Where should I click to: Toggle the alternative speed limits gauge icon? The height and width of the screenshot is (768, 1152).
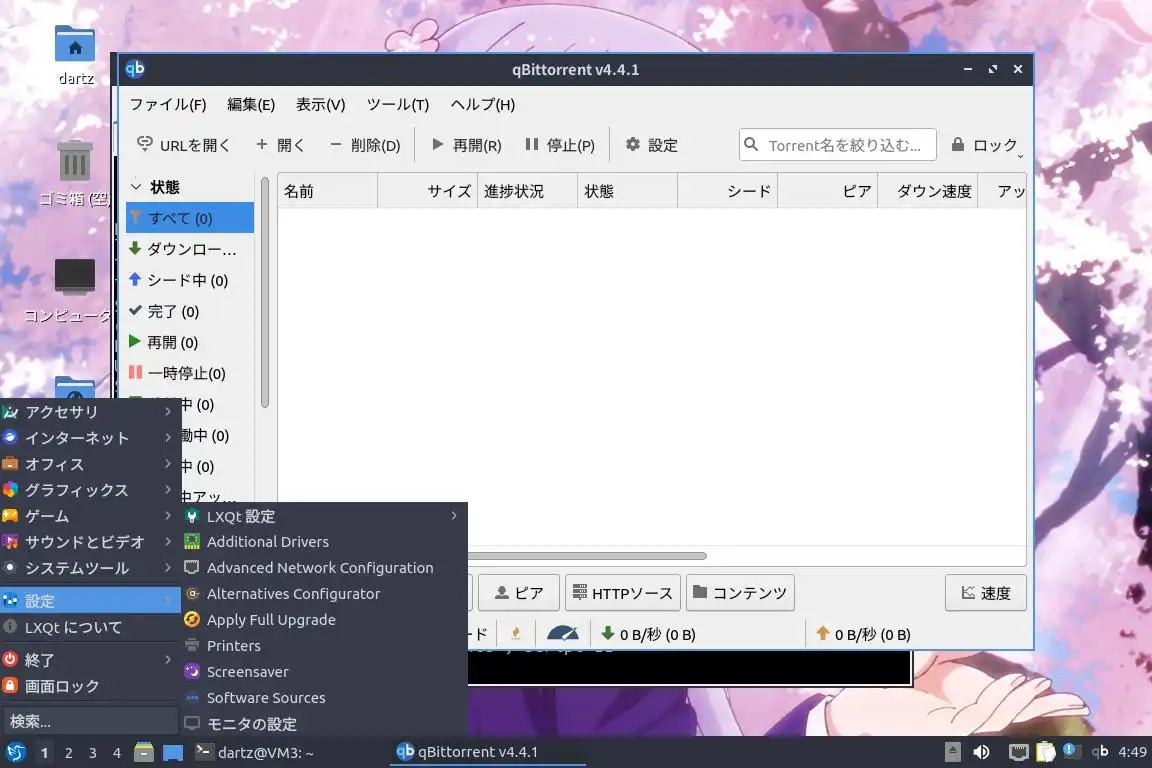pyautogui.click(x=563, y=634)
